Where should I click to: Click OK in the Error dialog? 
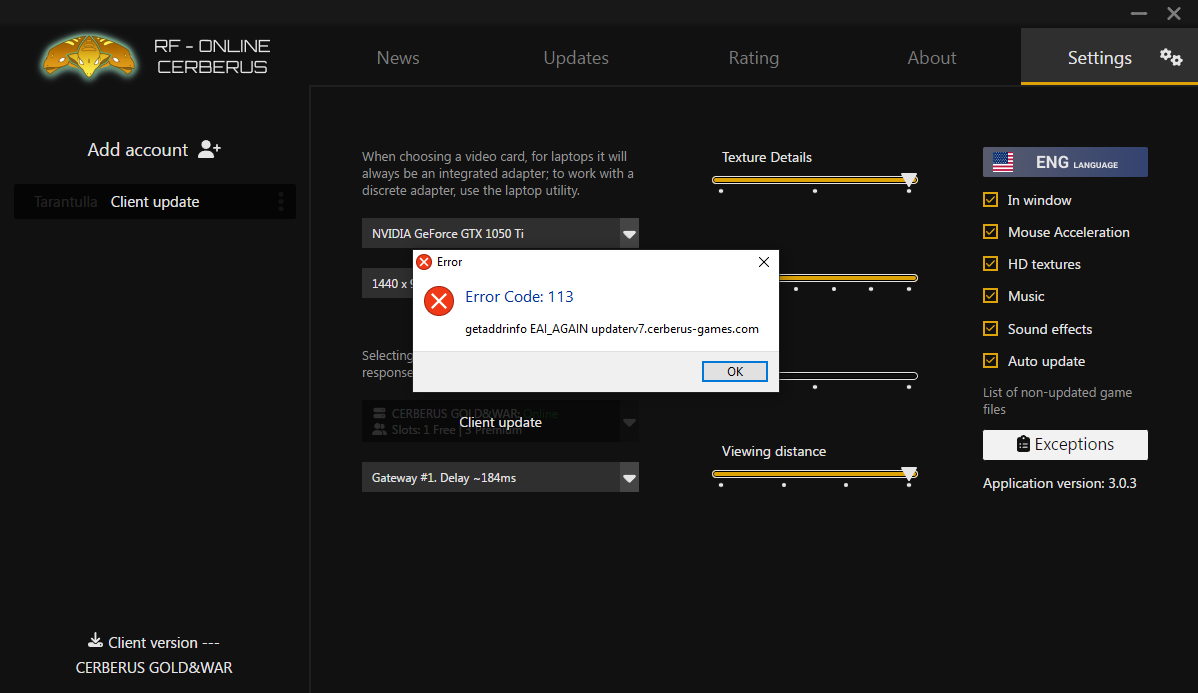tap(735, 371)
